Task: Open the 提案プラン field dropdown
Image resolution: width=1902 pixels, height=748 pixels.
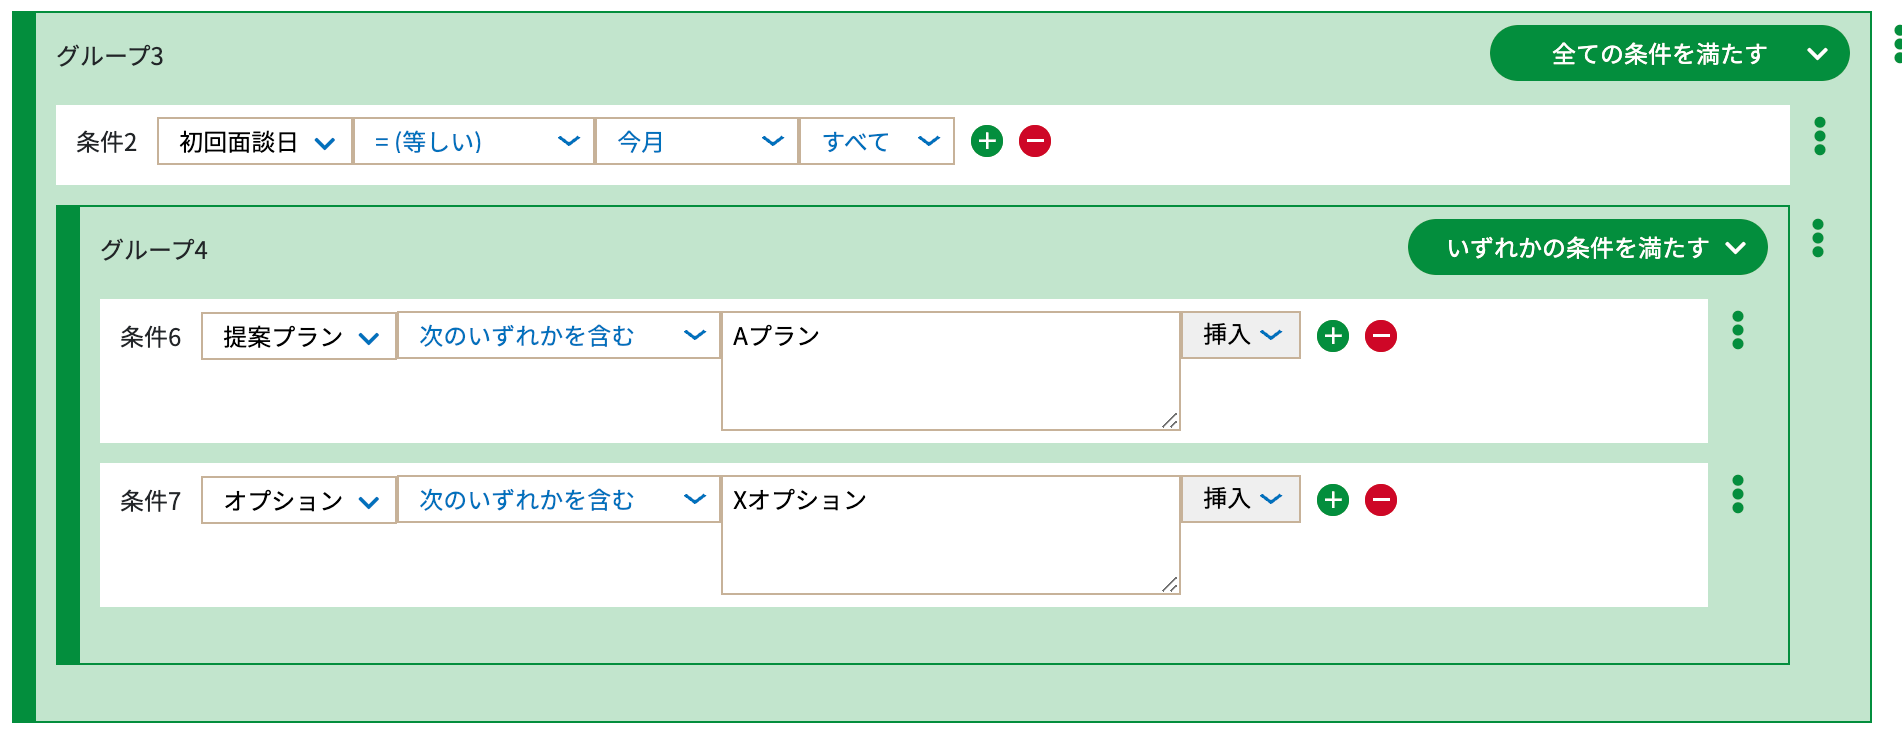Action: click(x=299, y=336)
